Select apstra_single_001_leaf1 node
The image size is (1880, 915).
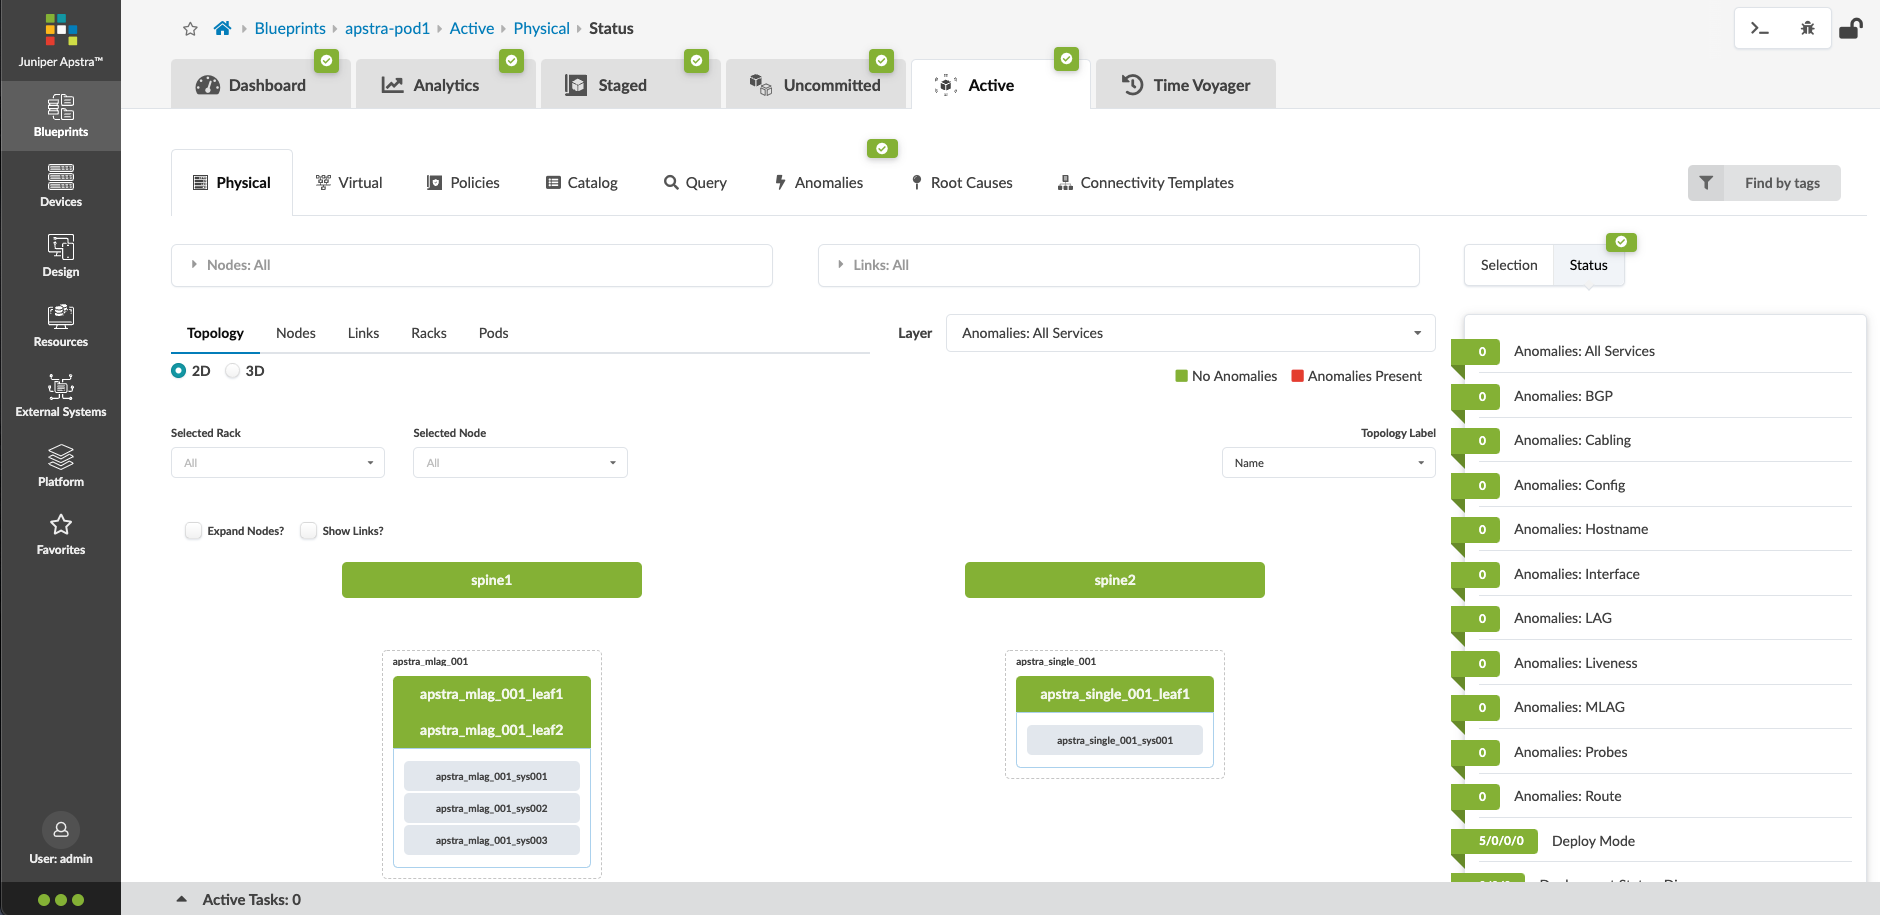click(x=1115, y=694)
